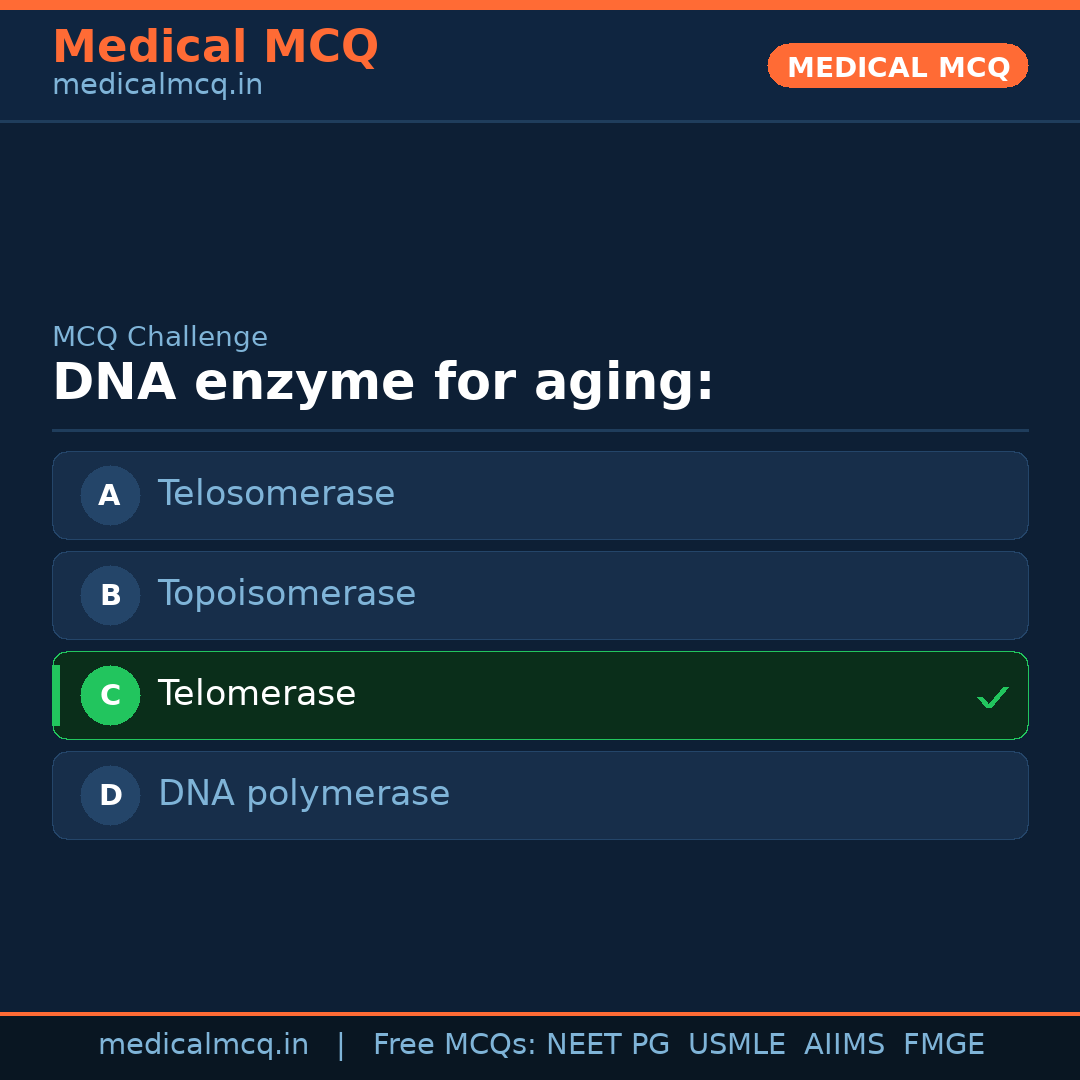Click USMLE in the footer

click(736, 1045)
